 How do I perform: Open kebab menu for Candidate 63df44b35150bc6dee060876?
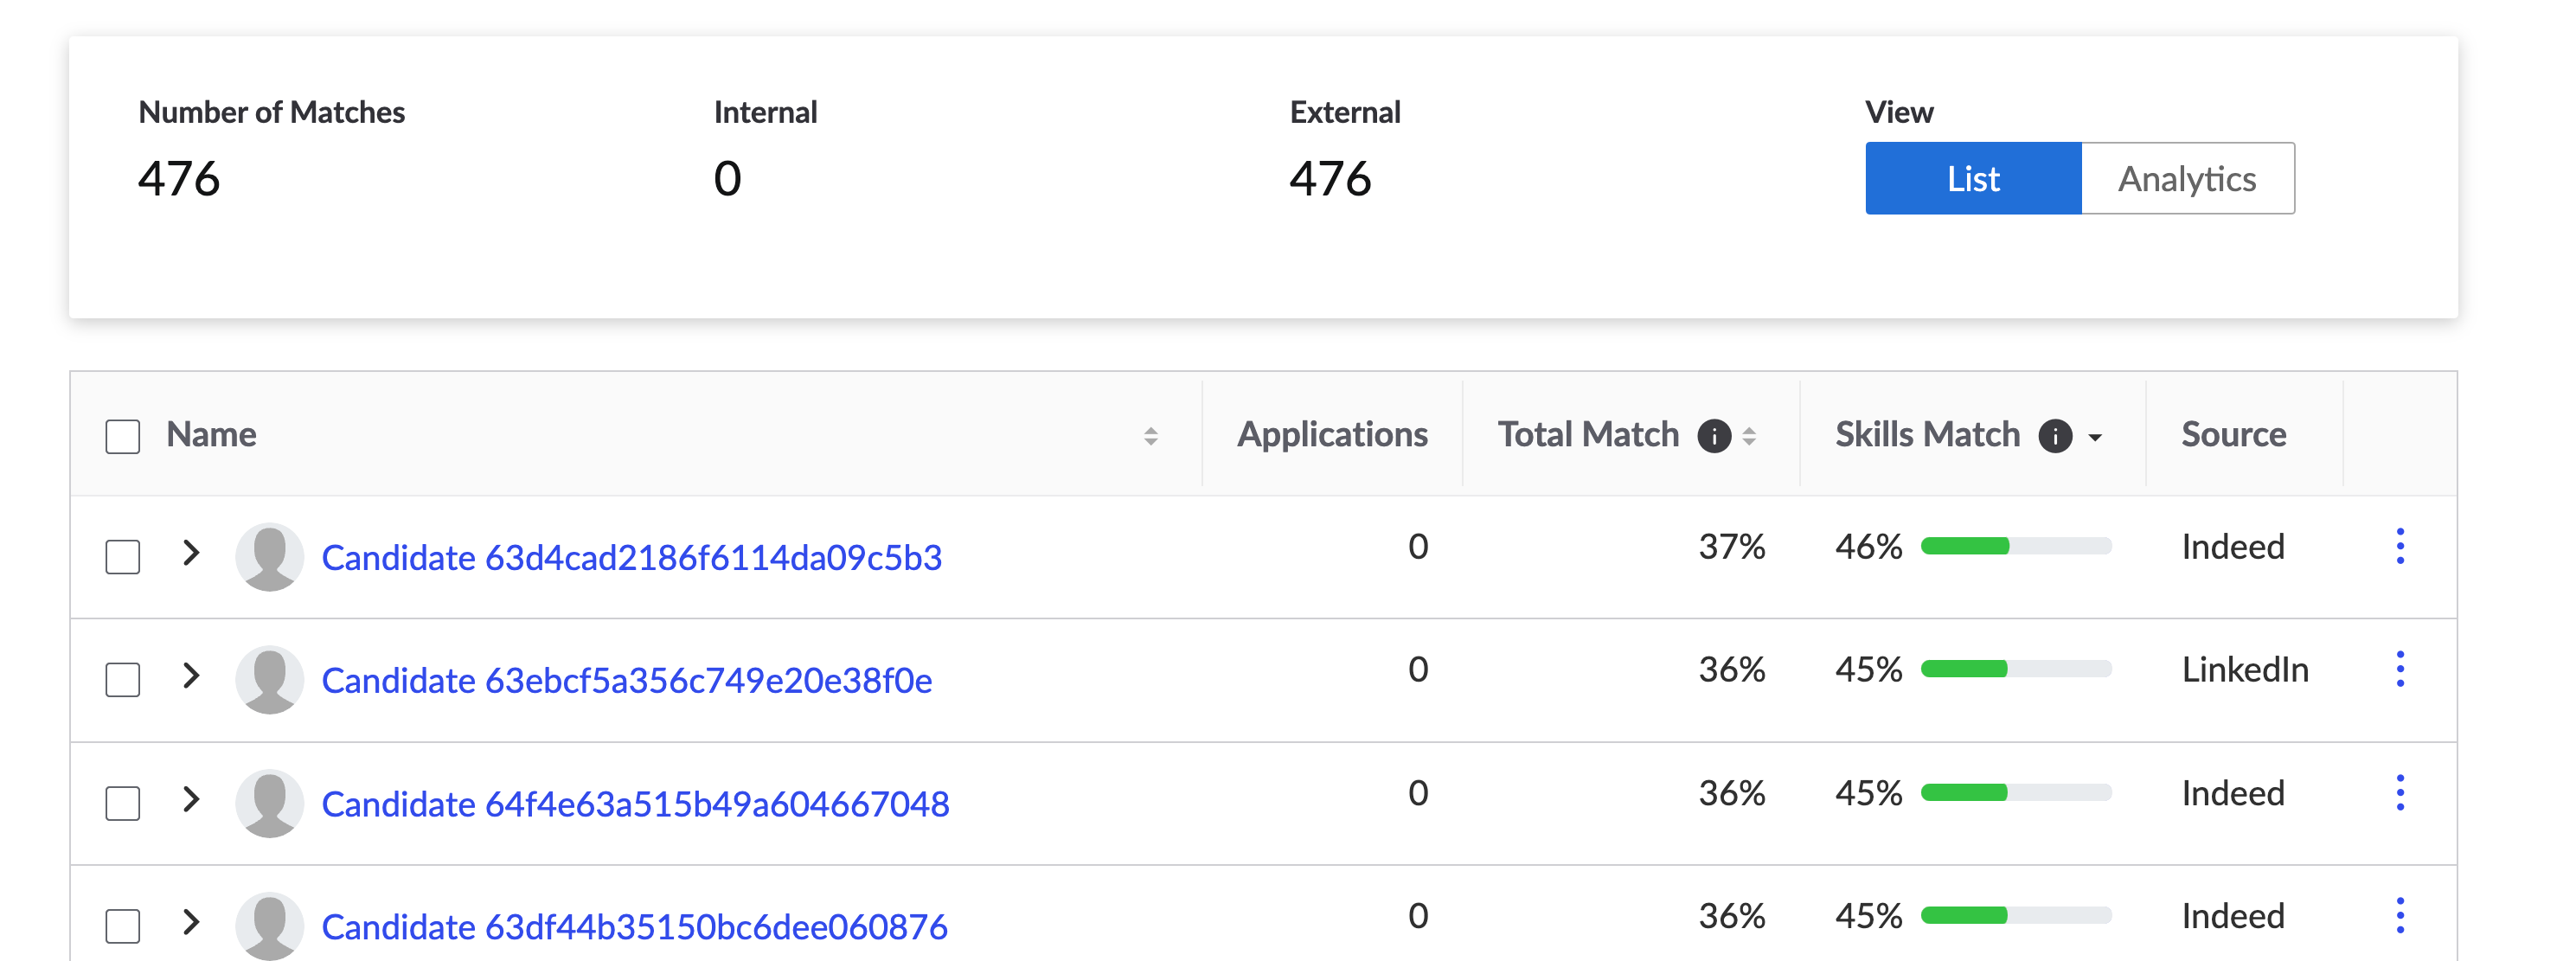2400,916
